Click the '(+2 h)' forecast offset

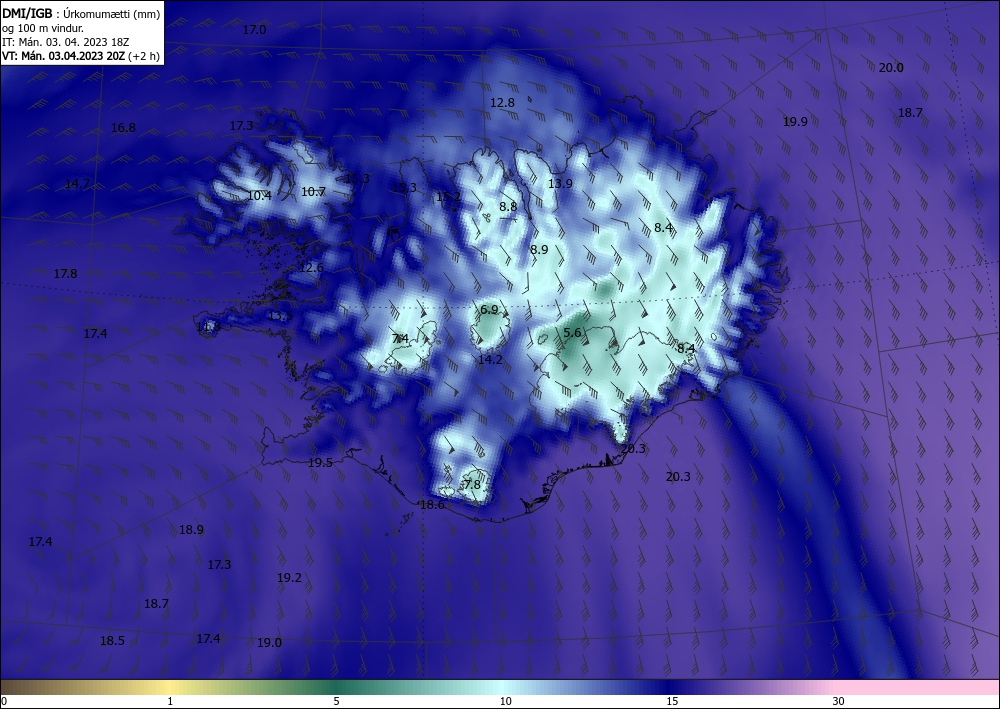(143, 56)
